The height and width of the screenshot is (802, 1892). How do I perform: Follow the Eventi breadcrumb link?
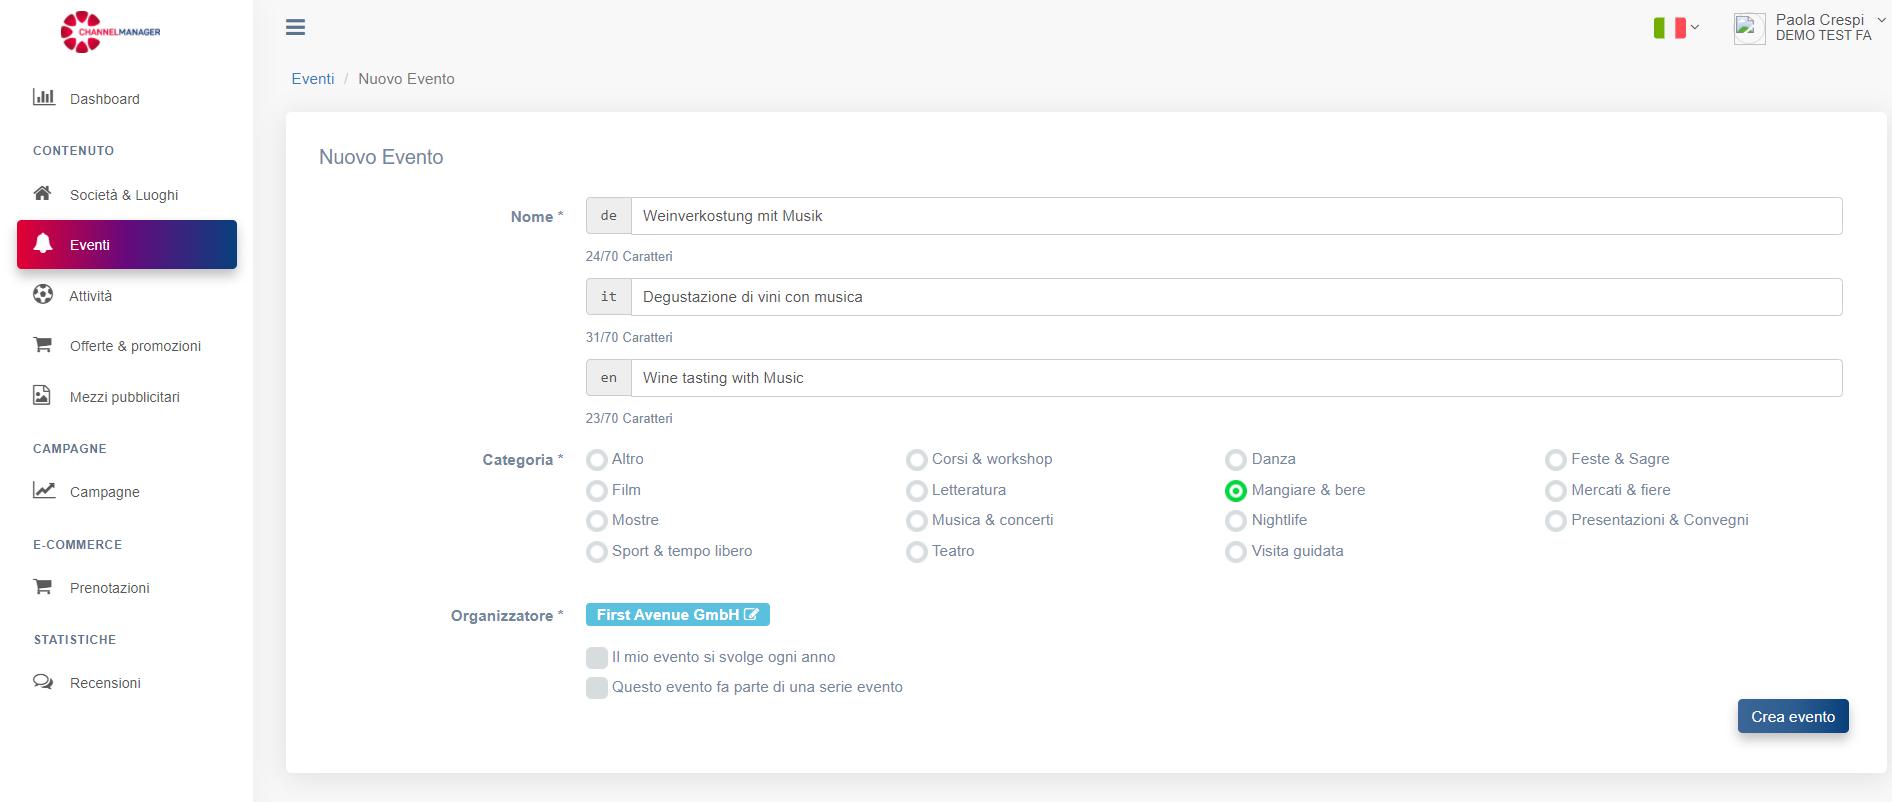312,79
